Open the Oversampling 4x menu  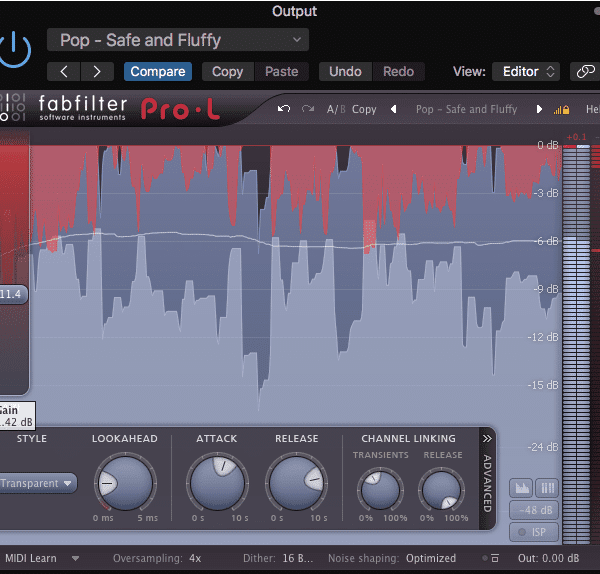[x=157, y=558]
